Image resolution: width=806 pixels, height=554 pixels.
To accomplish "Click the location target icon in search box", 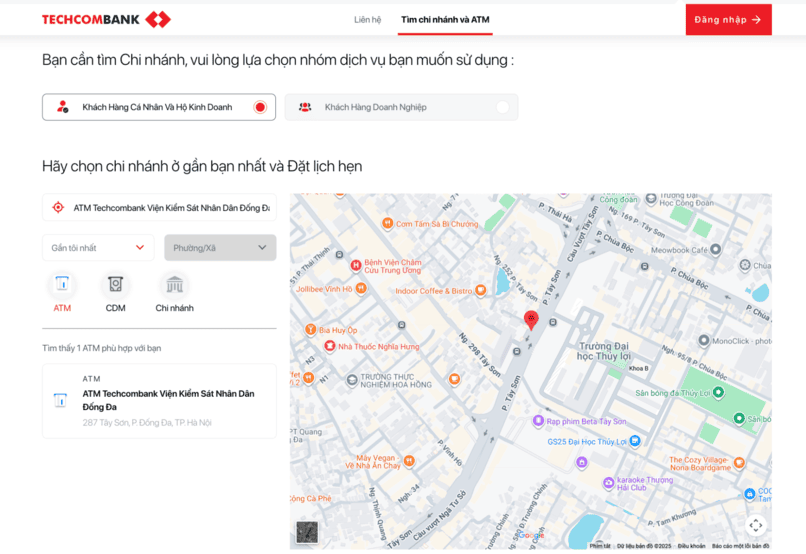I will pos(58,208).
